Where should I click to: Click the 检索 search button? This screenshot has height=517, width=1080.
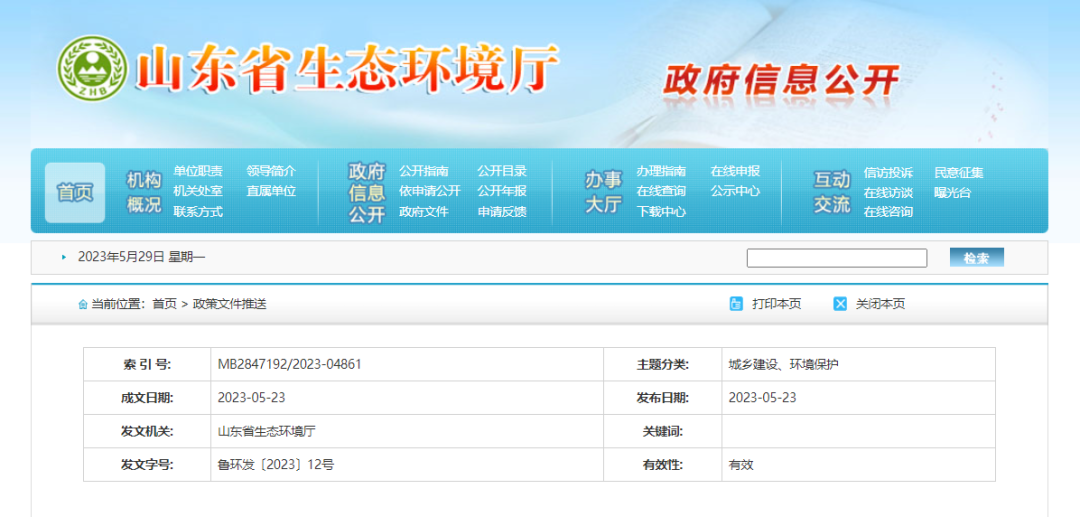(x=976, y=258)
